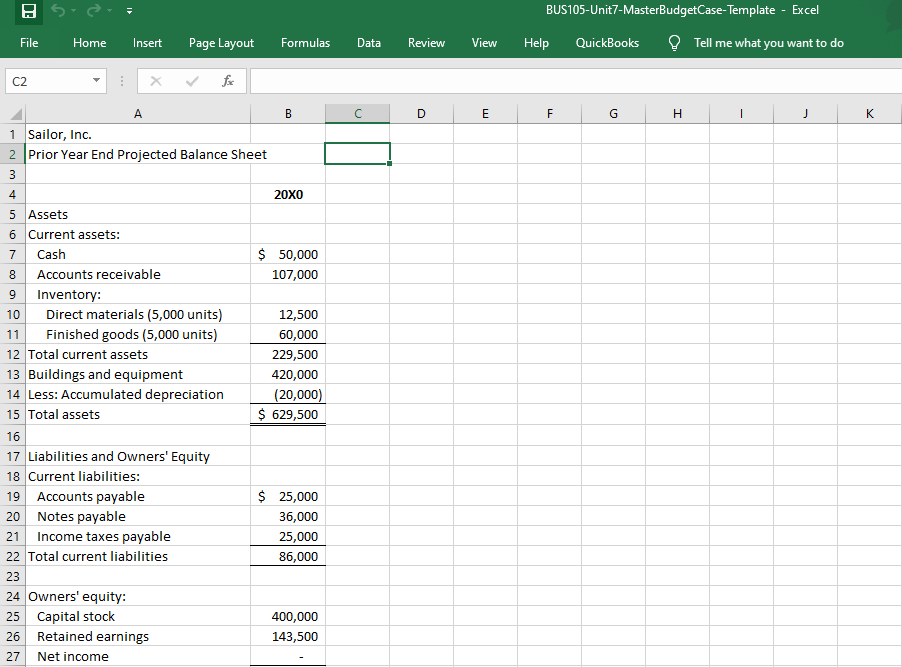The height and width of the screenshot is (667, 902).
Task: Click the lightbulb Tell me icon
Action: (675, 43)
